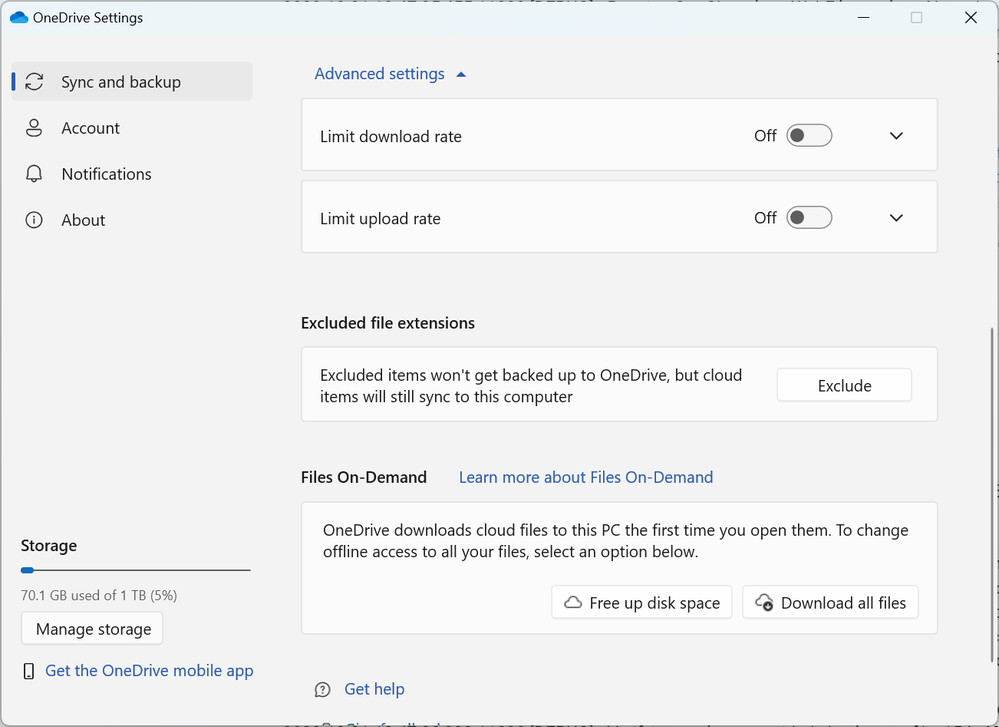
Task: Click the Manage storage button
Action: coord(92,629)
